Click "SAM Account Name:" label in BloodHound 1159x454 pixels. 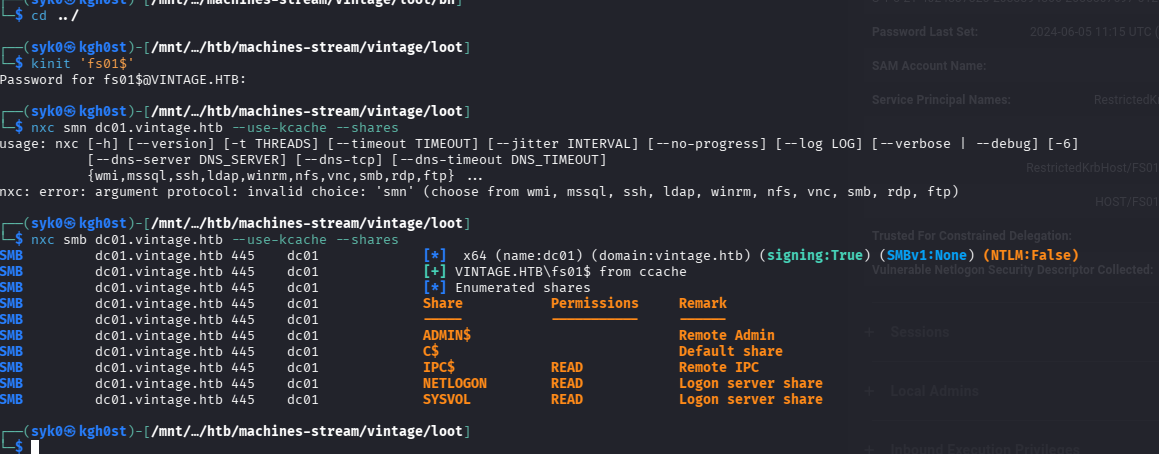pyautogui.click(x=929, y=66)
